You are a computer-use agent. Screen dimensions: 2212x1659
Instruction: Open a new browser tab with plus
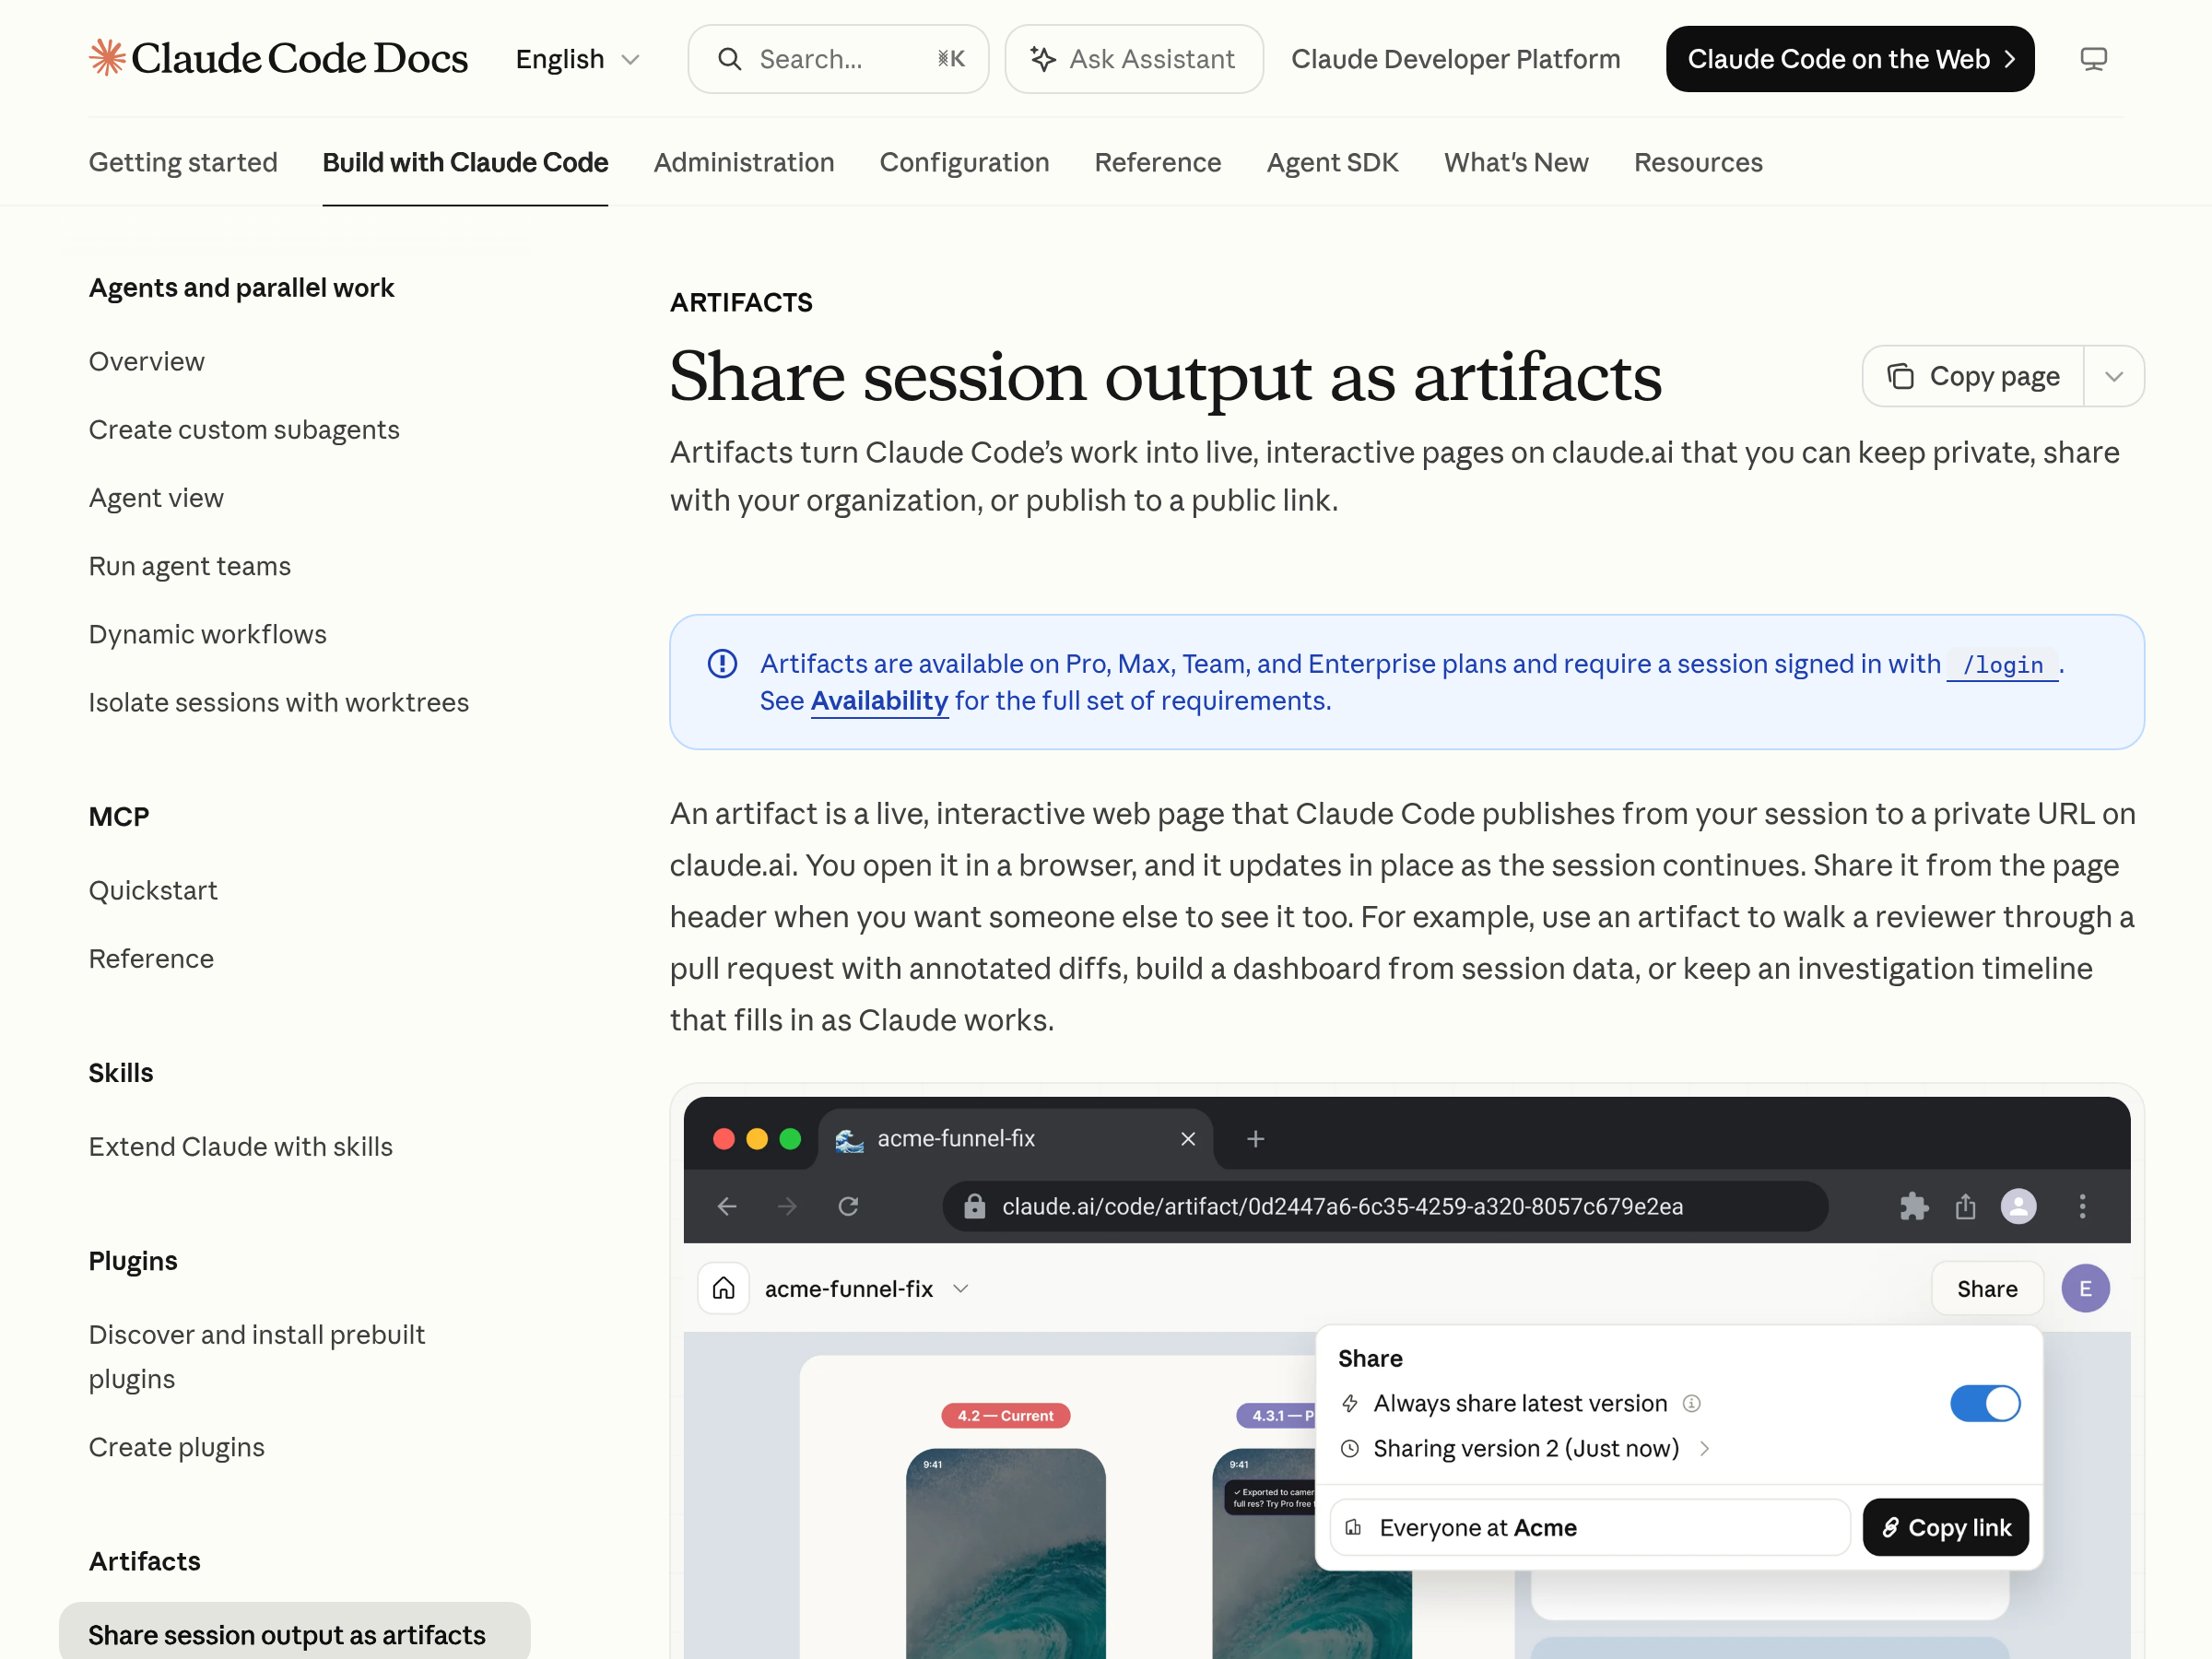pos(1256,1139)
